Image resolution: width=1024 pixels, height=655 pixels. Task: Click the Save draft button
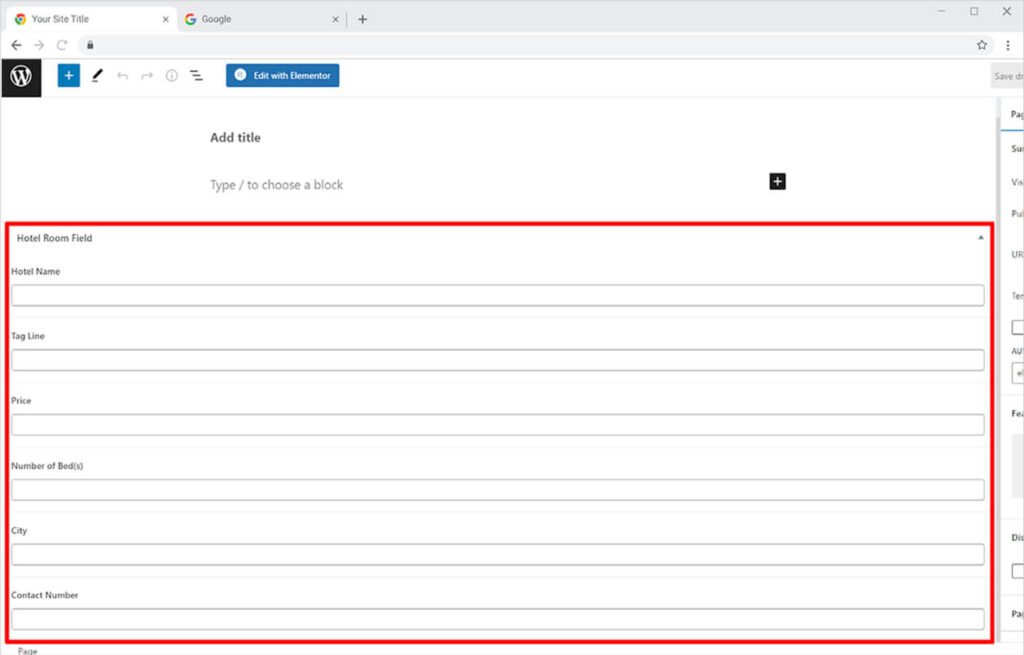coord(1007,76)
